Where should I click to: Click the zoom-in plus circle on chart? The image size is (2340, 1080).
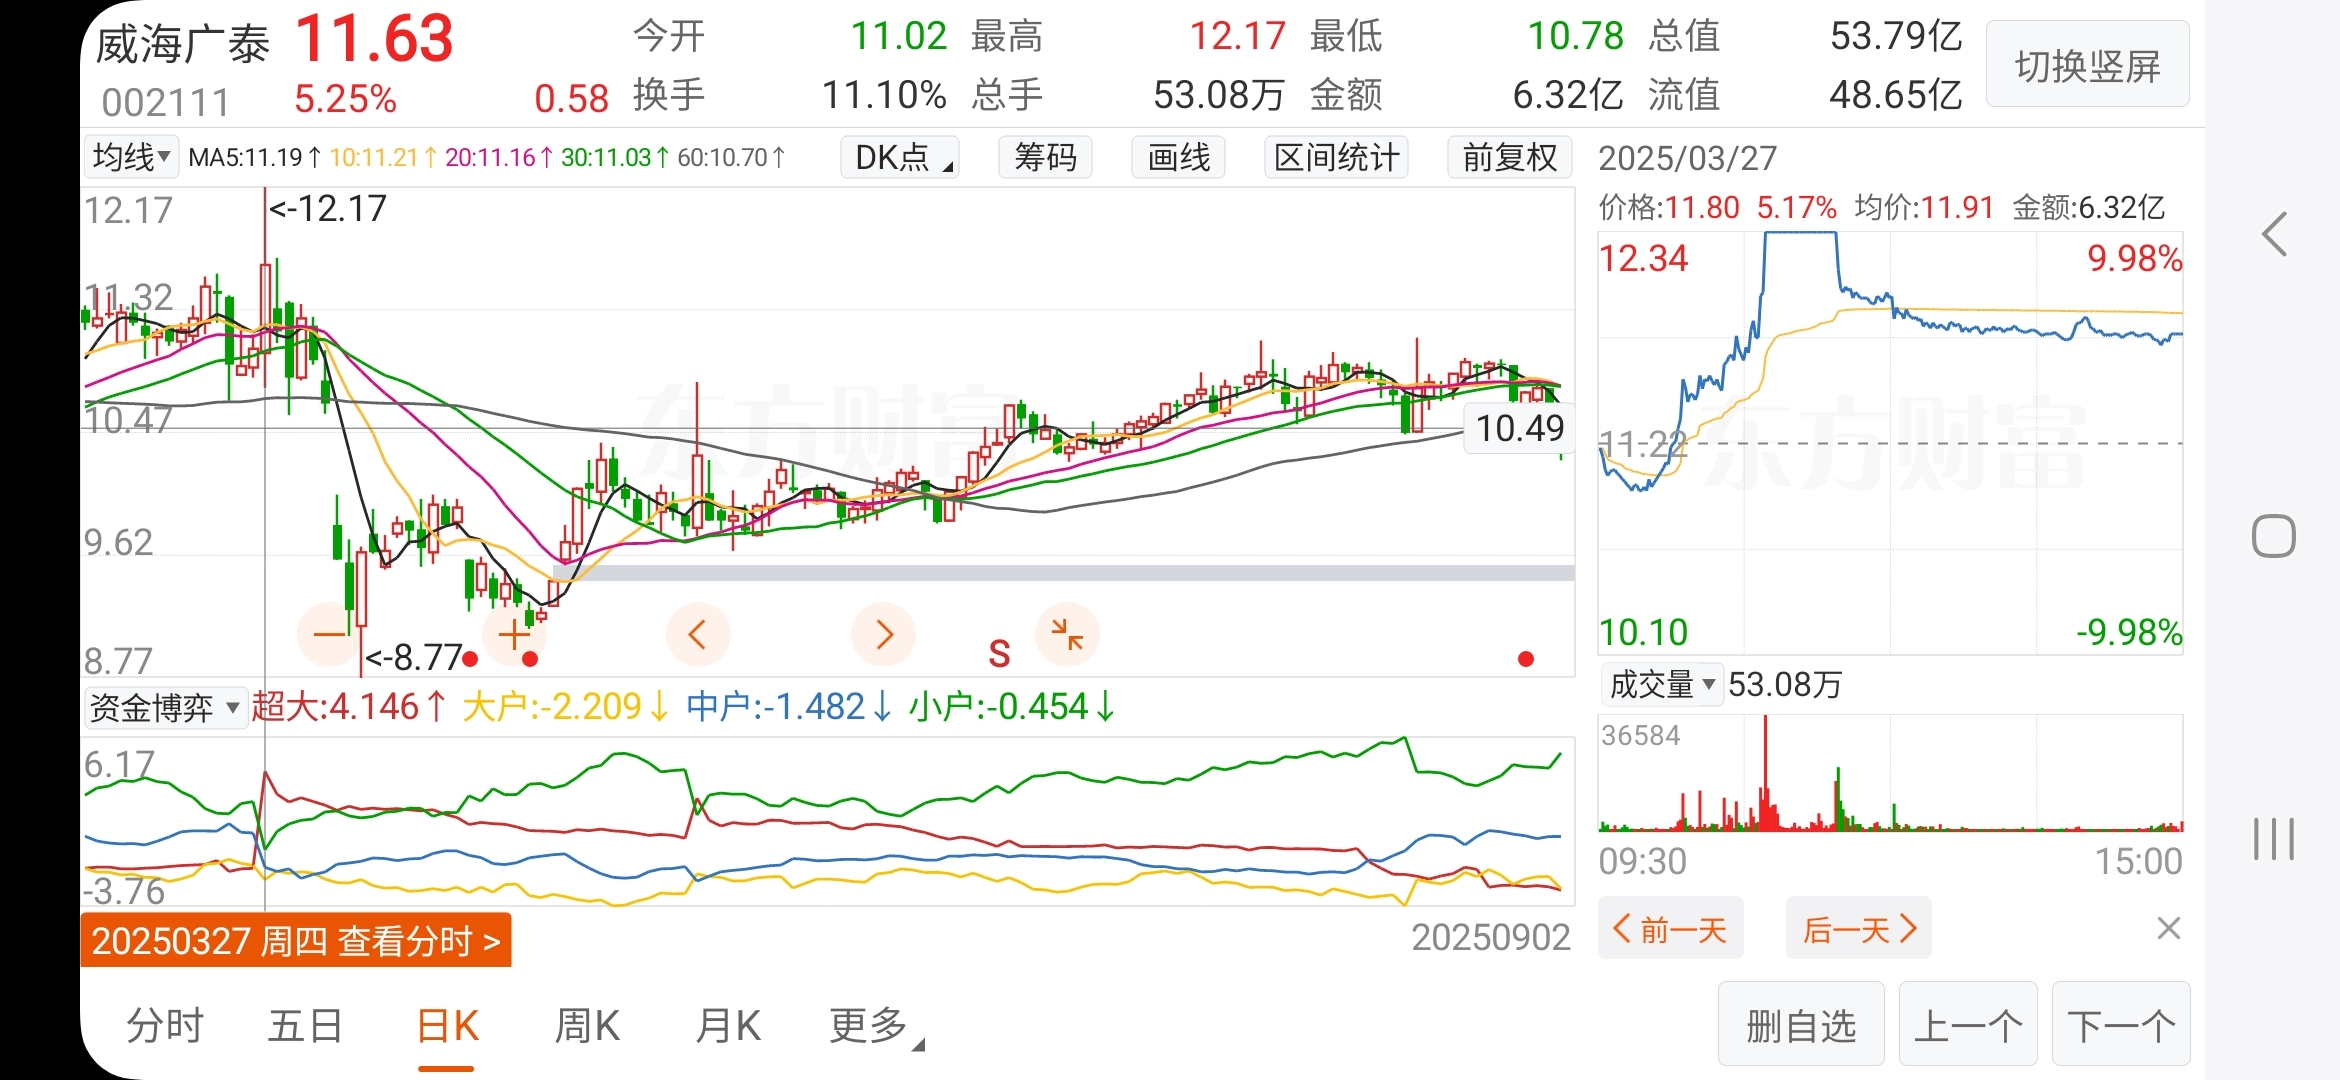pyautogui.click(x=514, y=634)
